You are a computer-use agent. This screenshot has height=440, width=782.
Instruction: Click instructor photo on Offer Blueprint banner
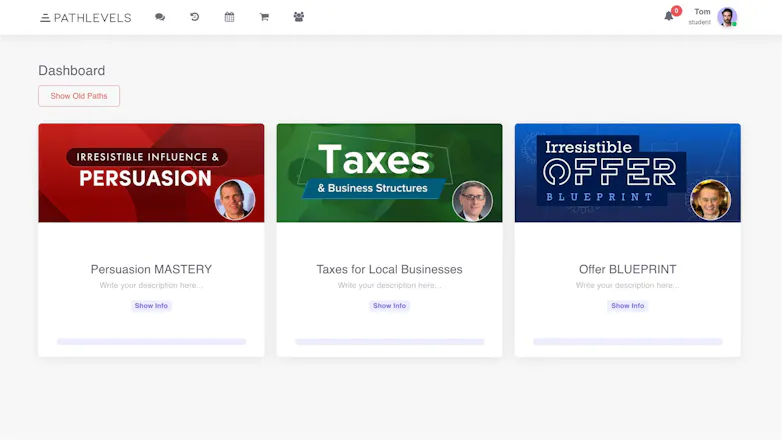coord(710,200)
